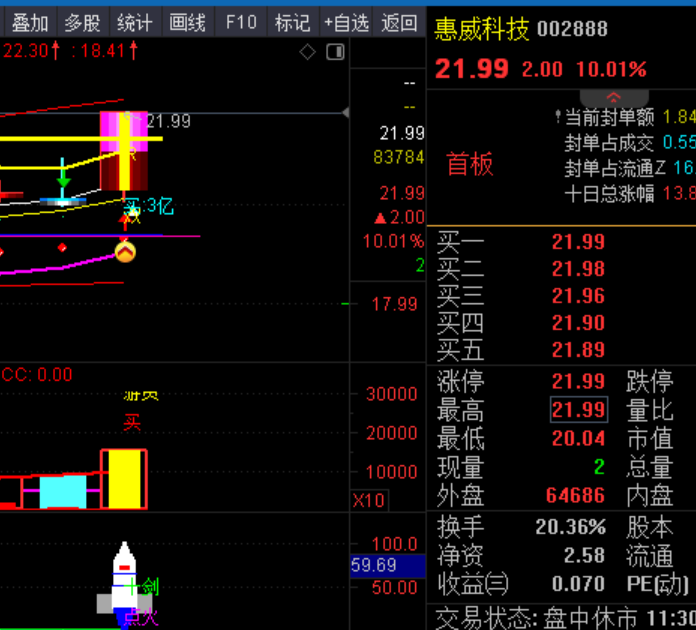696x630 pixels.
Task: Collapse the panel with red up chevron
Action: point(614,97)
